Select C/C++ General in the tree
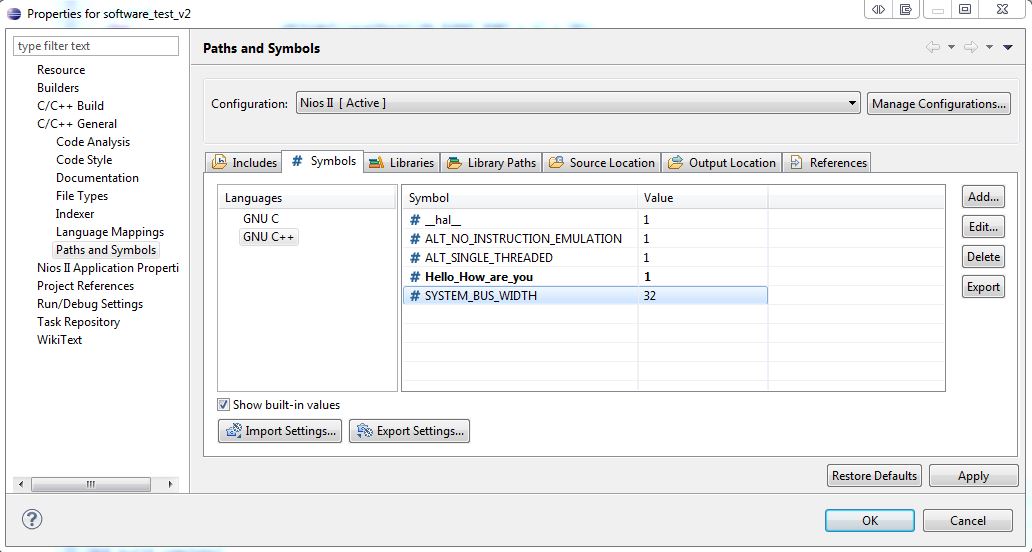Image resolution: width=1032 pixels, height=552 pixels. point(77,124)
